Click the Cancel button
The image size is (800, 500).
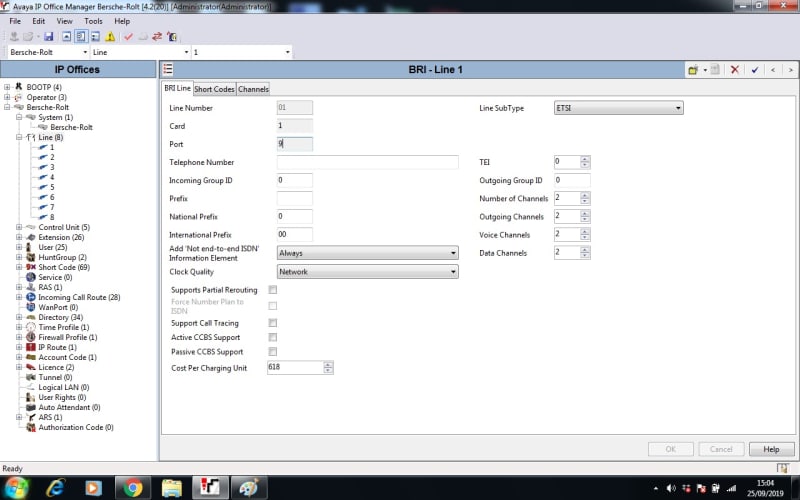pos(721,449)
